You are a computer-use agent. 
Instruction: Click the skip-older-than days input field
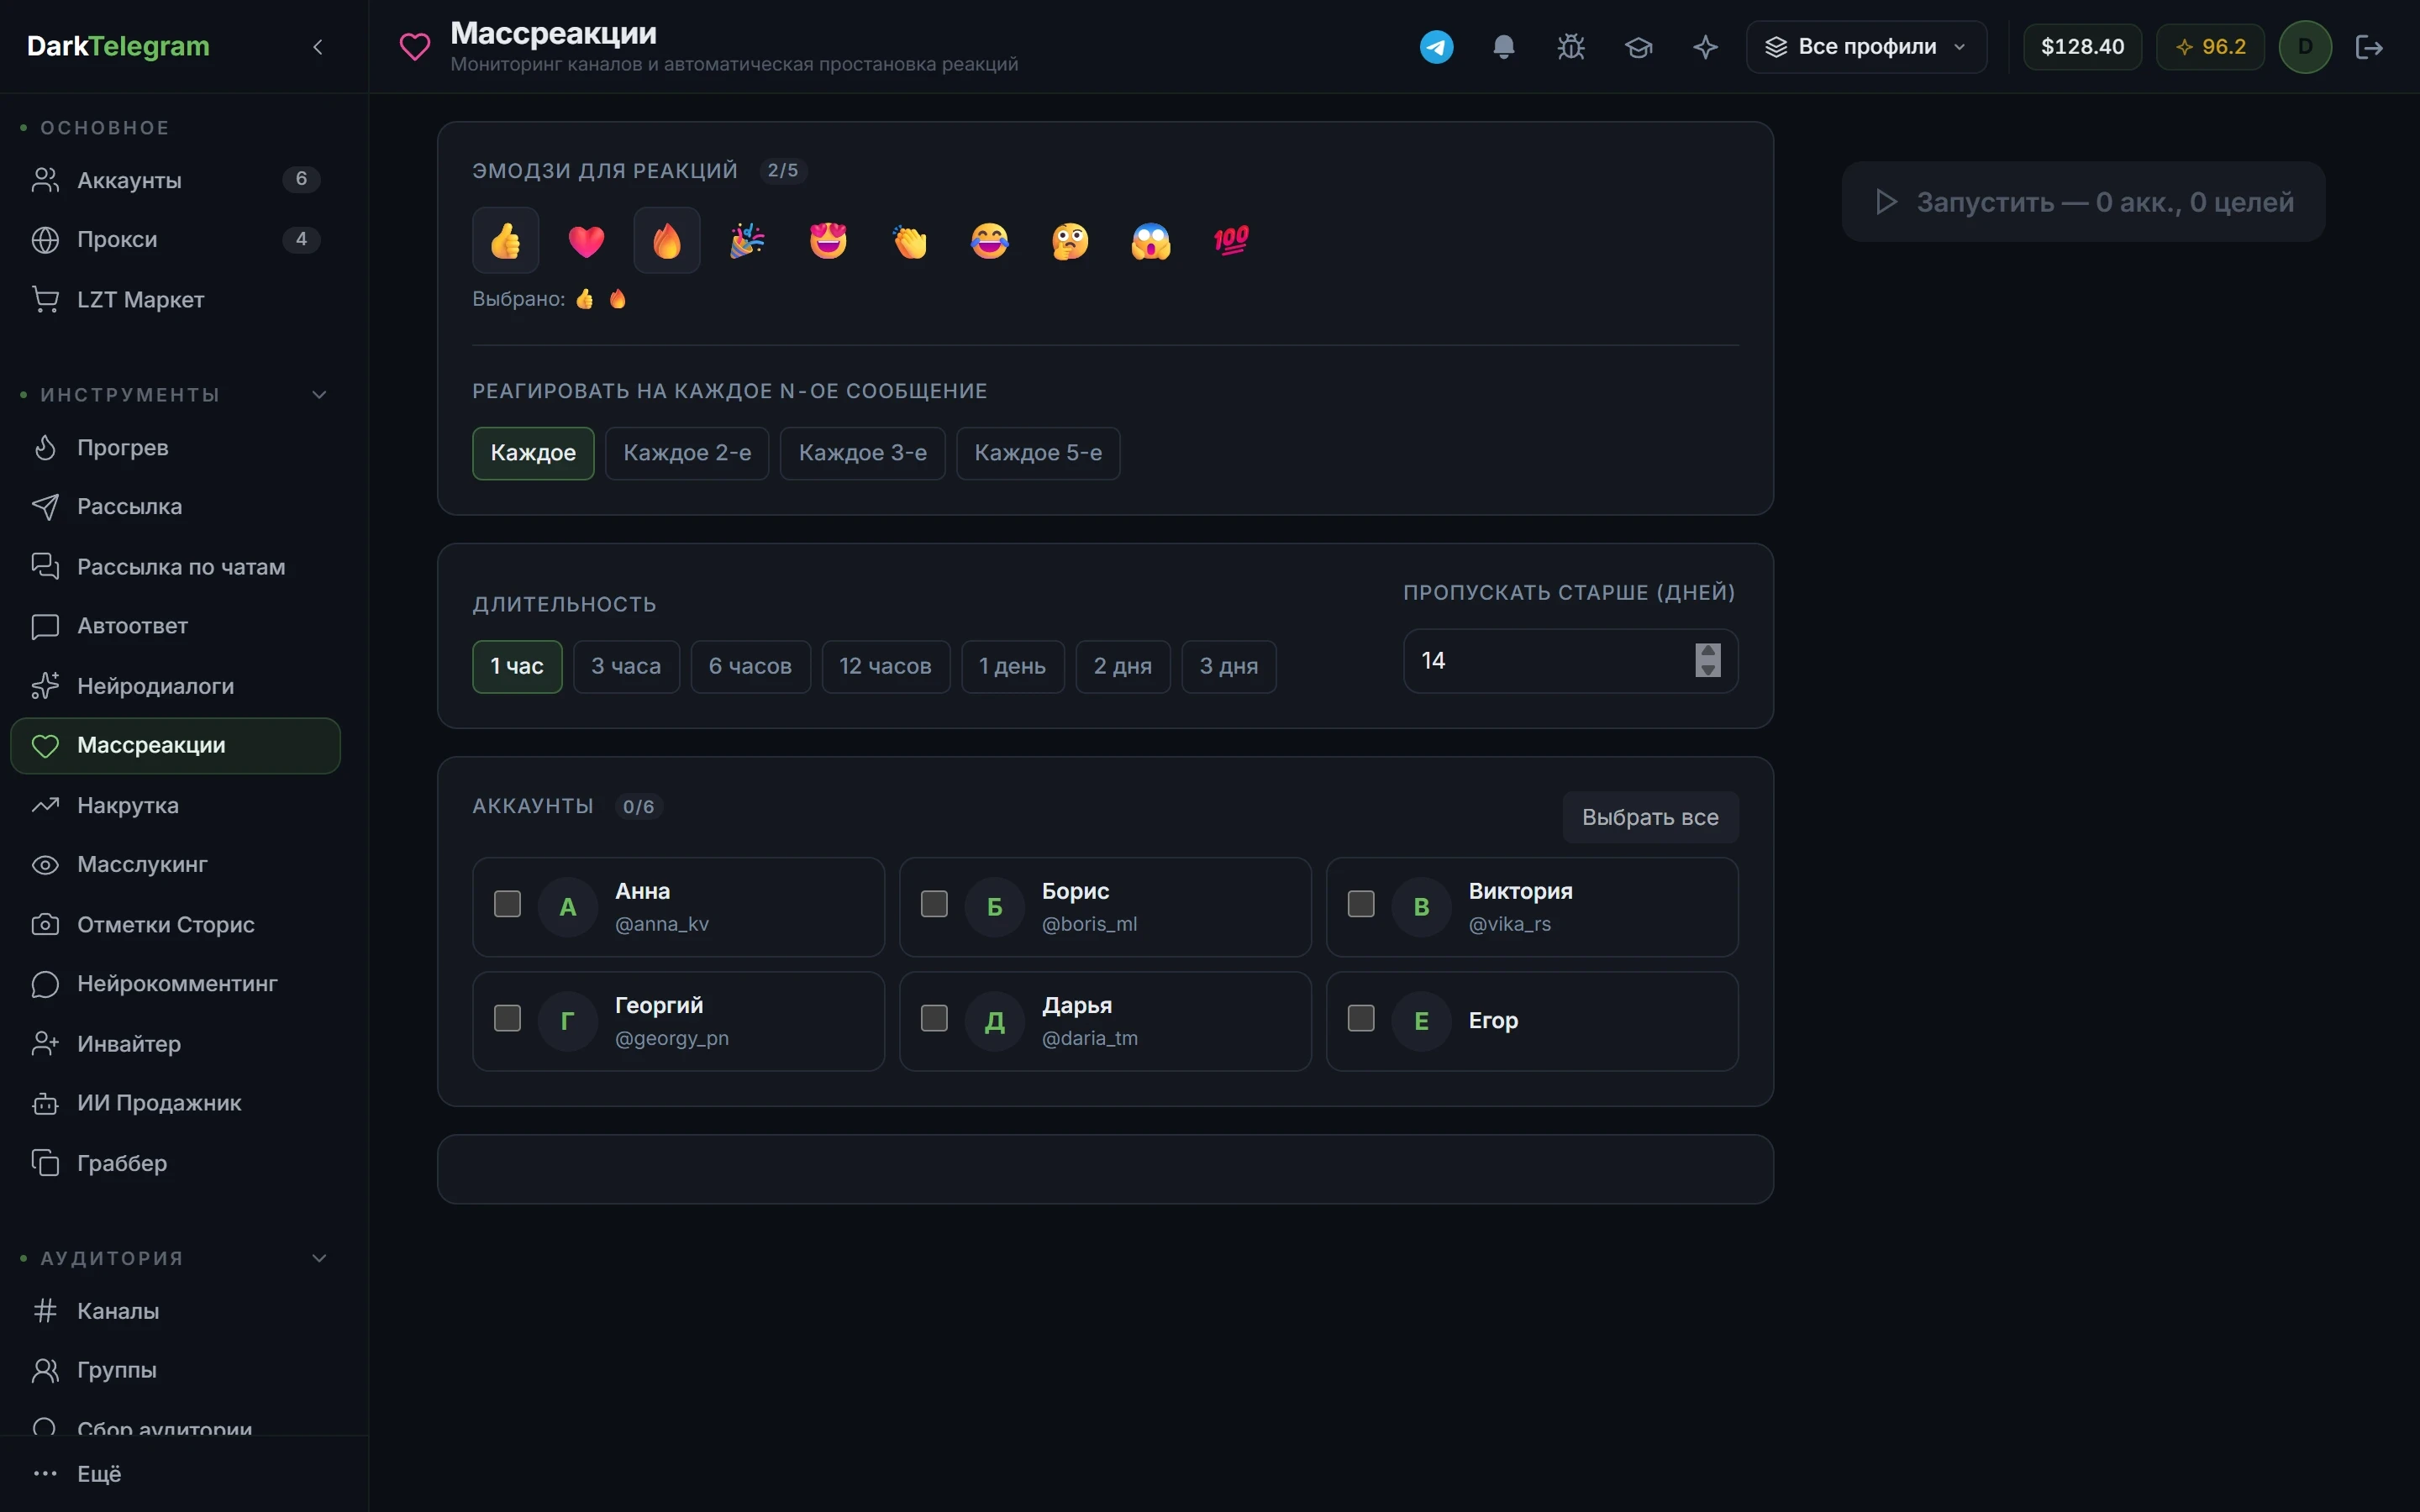pyautogui.click(x=1570, y=661)
